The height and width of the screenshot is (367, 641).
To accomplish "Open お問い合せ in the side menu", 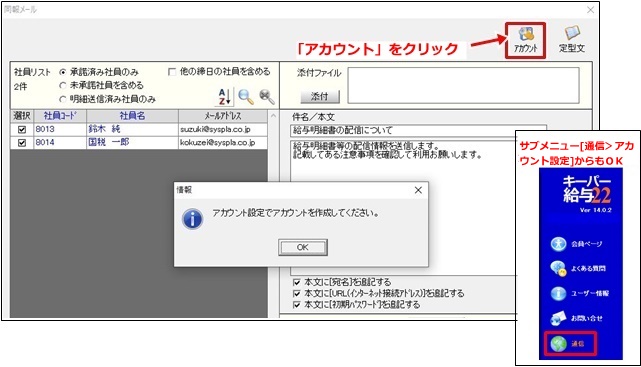I will [x=576, y=318].
